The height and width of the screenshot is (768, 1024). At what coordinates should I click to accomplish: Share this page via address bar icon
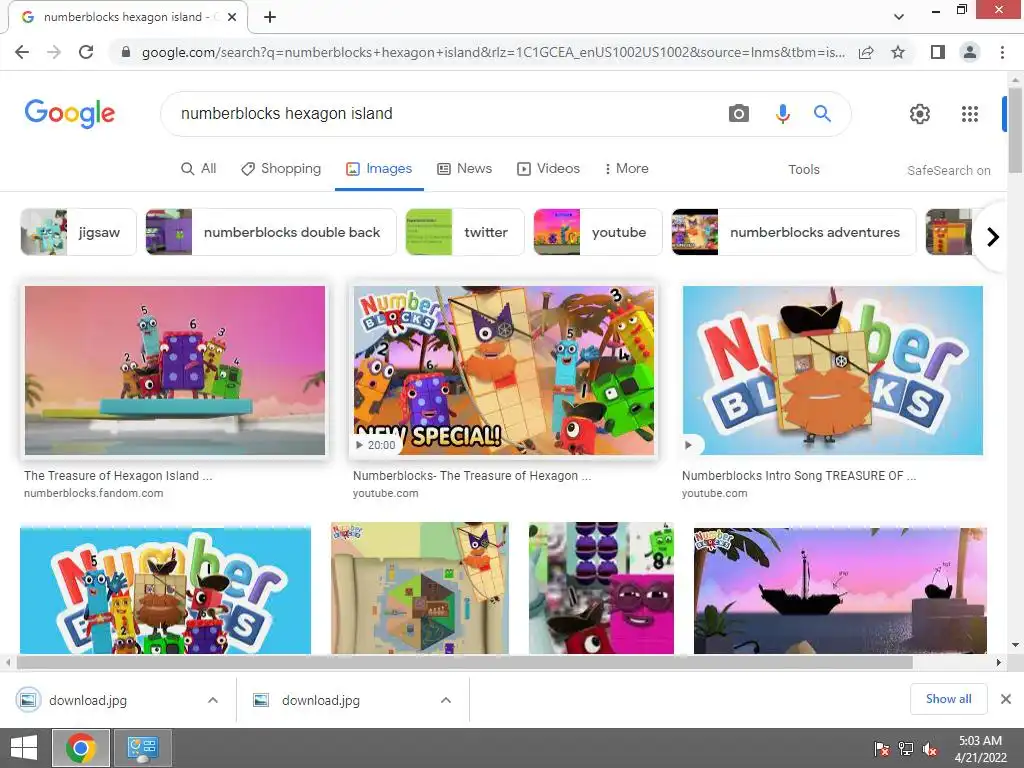(866, 52)
